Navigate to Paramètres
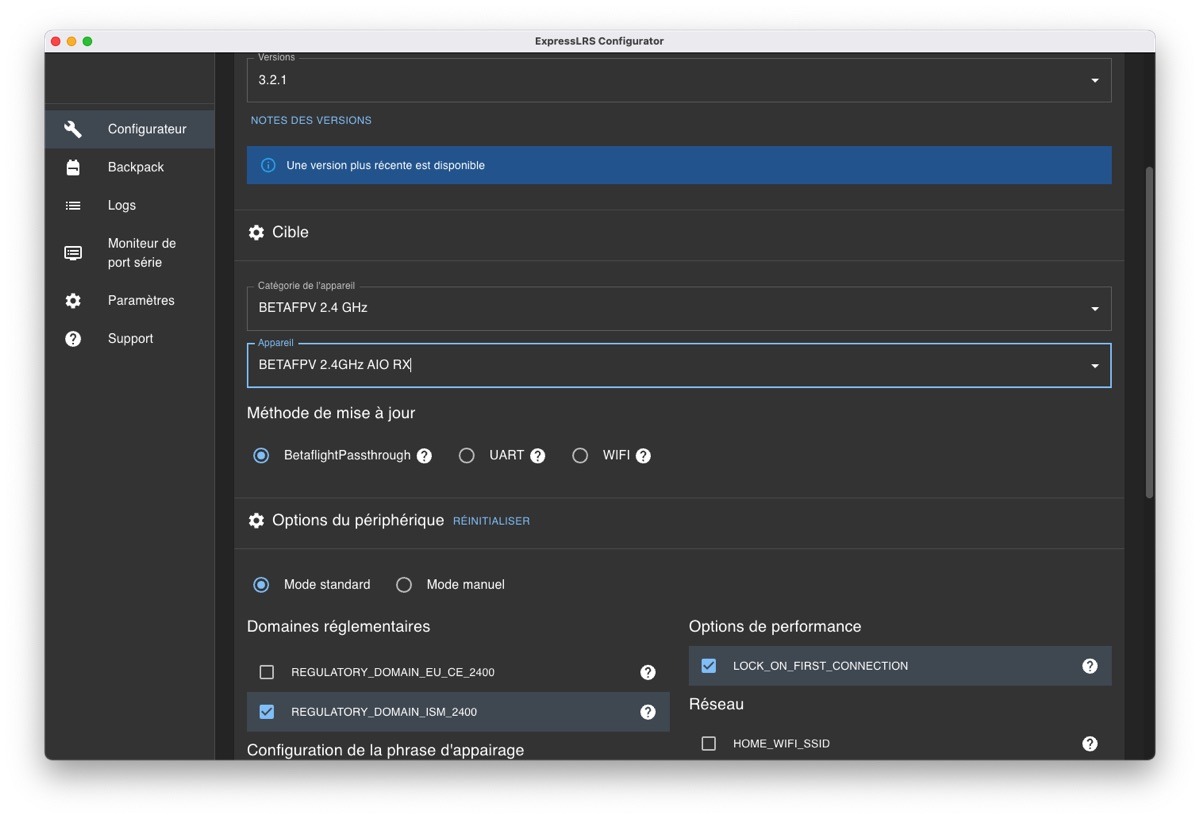The width and height of the screenshot is (1200, 819). tap(129, 301)
